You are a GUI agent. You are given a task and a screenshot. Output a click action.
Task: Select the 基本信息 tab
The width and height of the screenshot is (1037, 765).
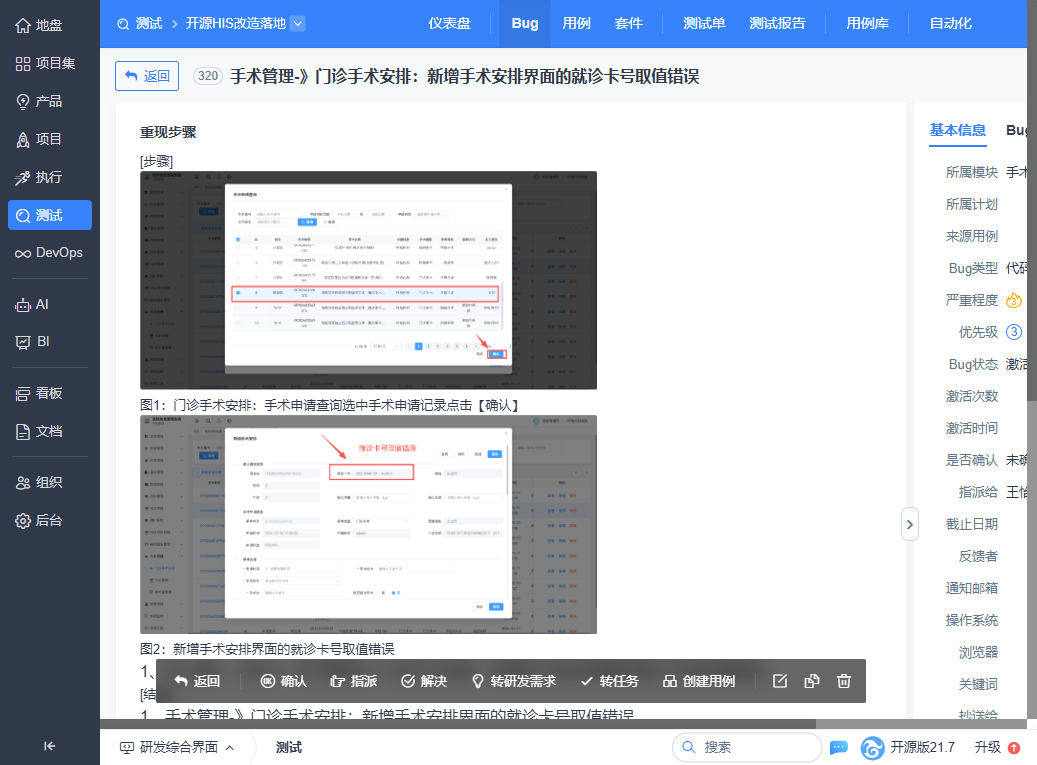[957, 130]
